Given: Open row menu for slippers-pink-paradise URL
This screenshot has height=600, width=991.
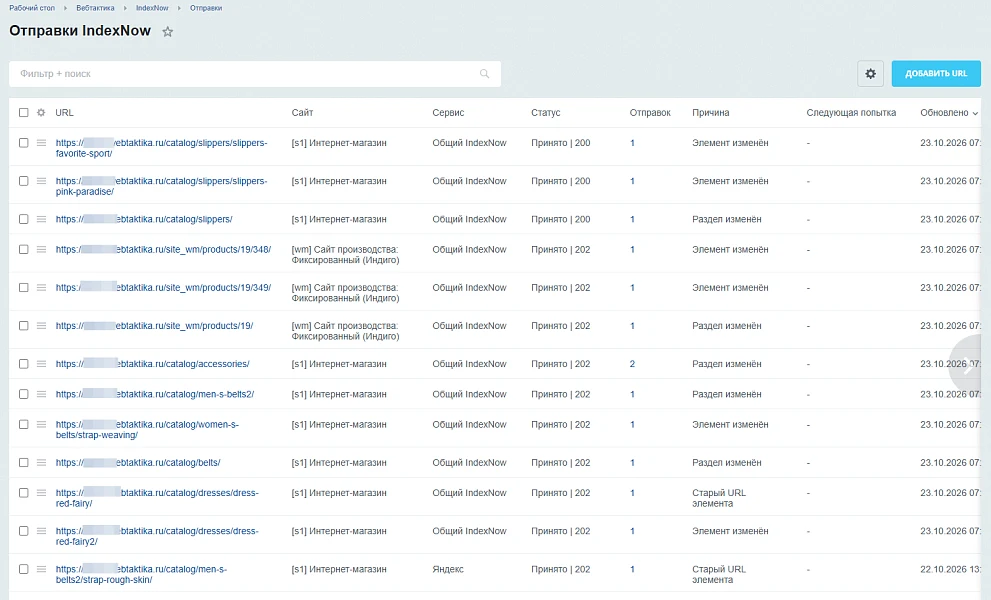Looking at the screenshot, I should [x=41, y=181].
